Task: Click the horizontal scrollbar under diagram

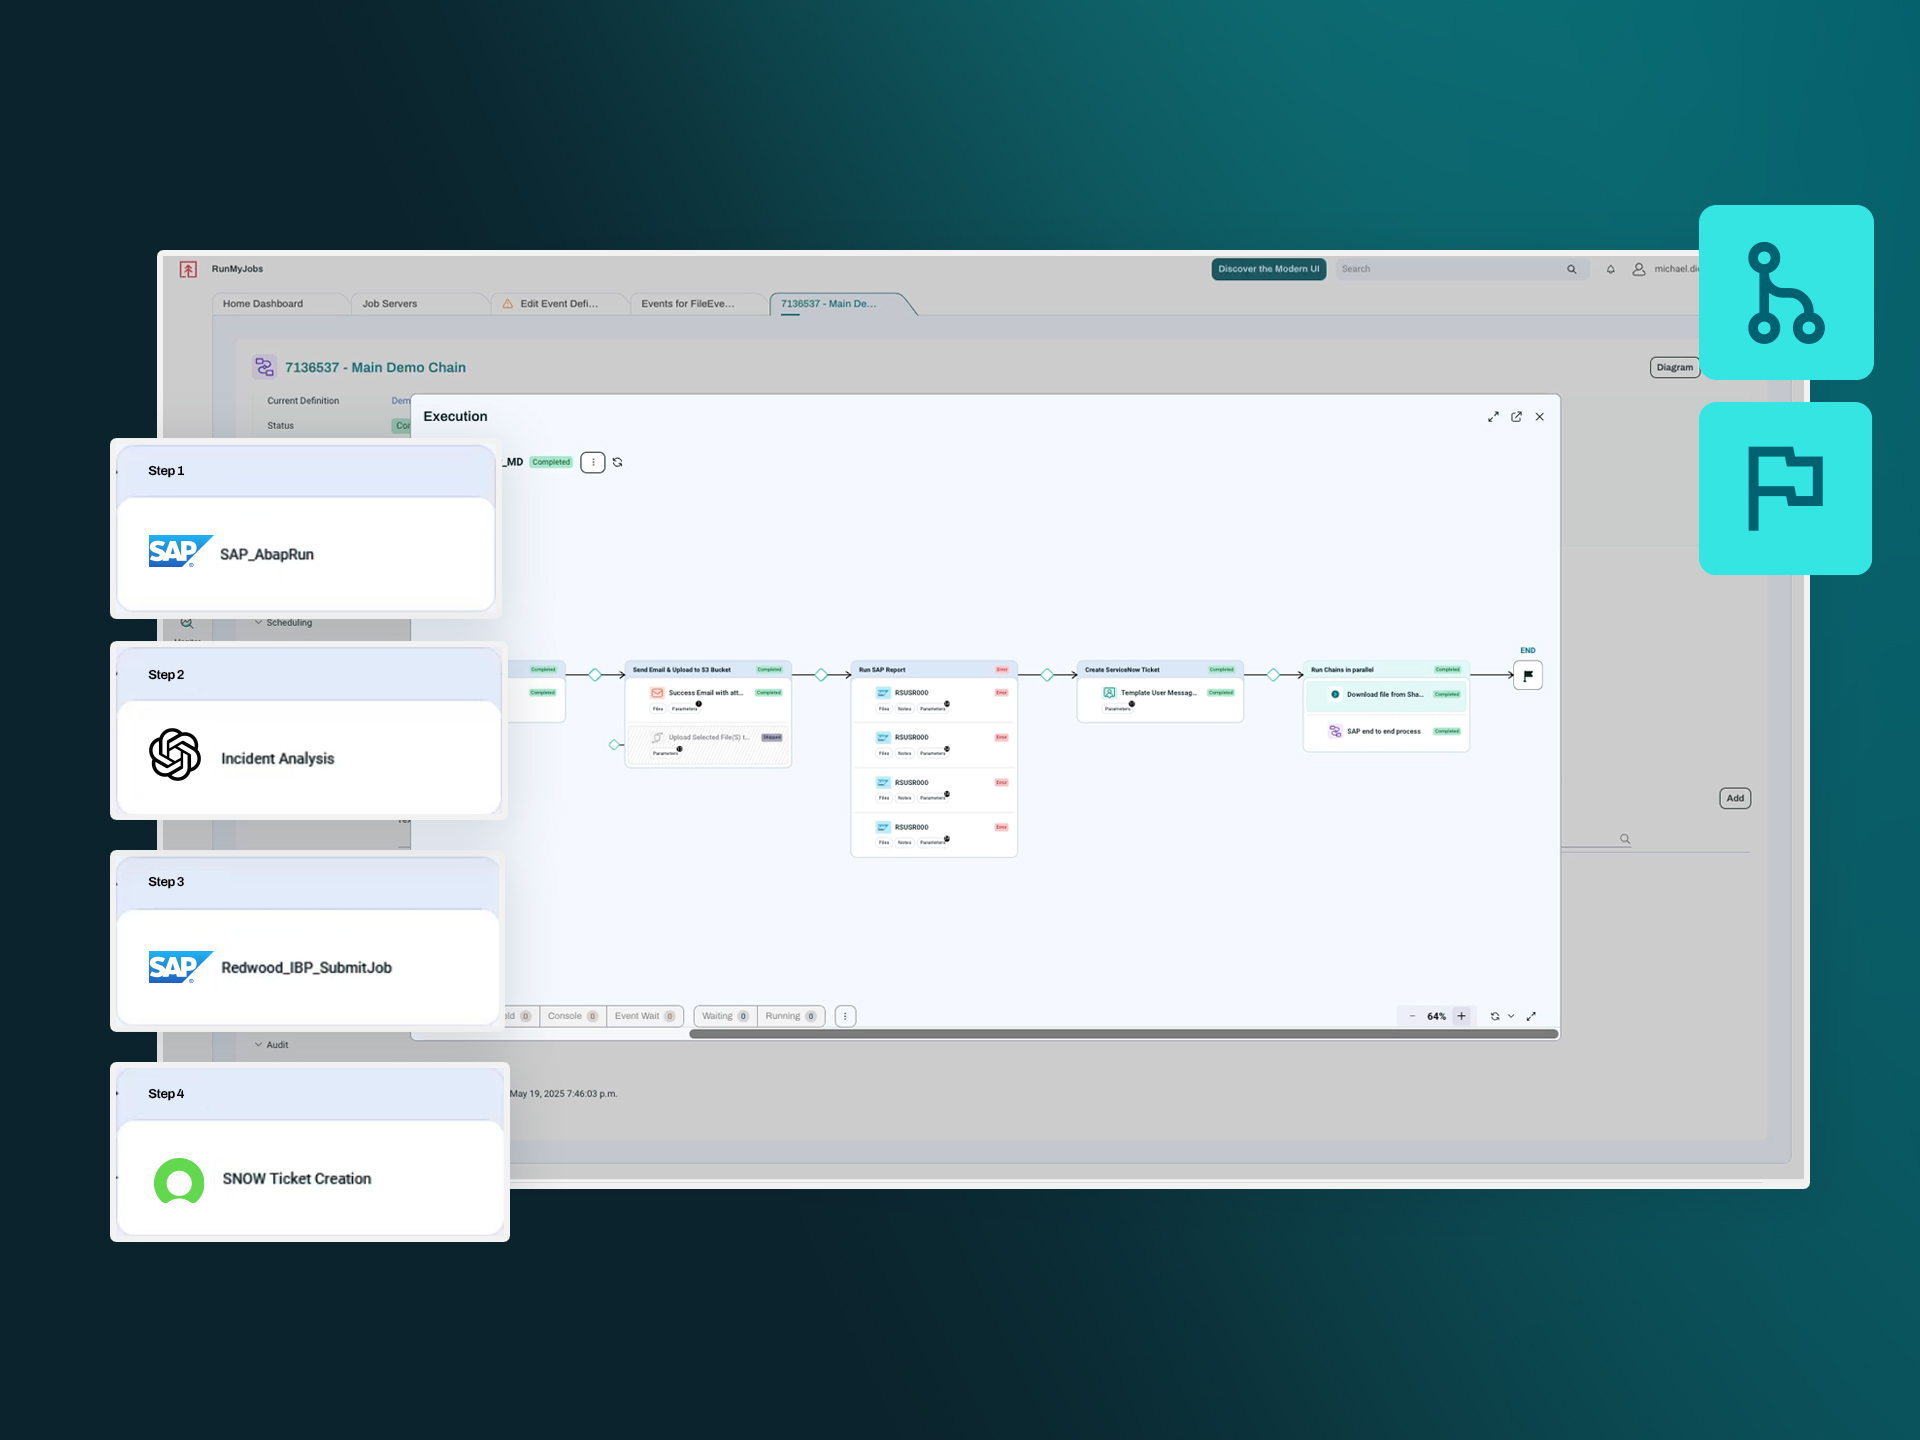Action: (1122, 1034)
